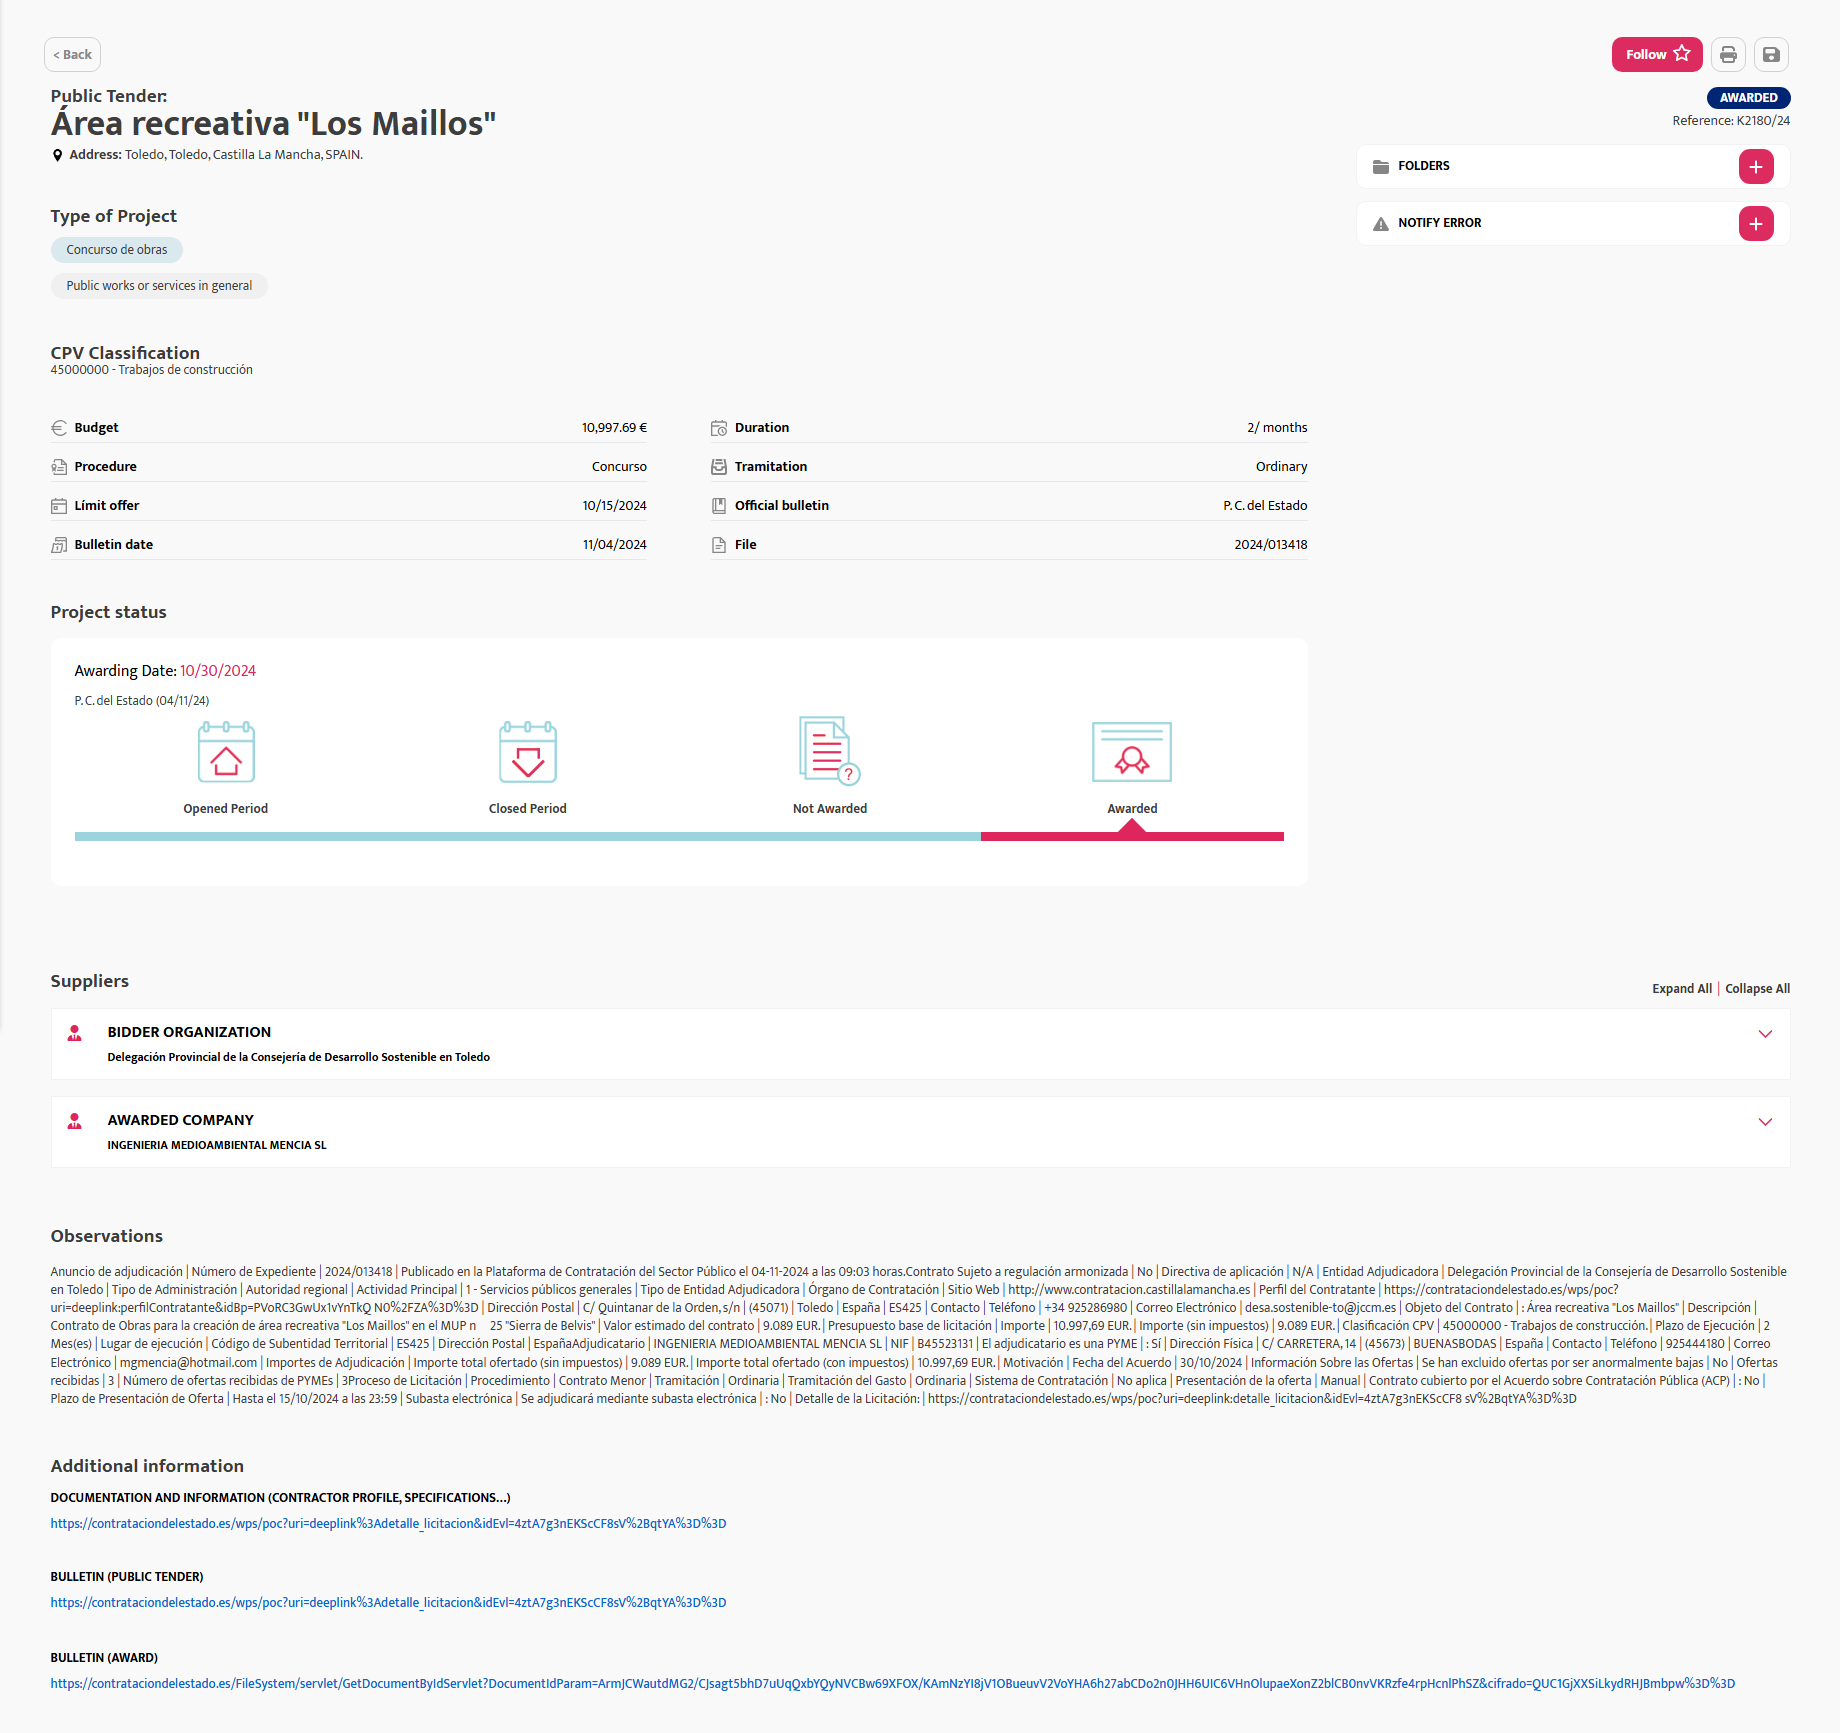This screenshot has width=1840, height=1733.
Task: Click Expand All above the suppliers list
Action: 1682,988
